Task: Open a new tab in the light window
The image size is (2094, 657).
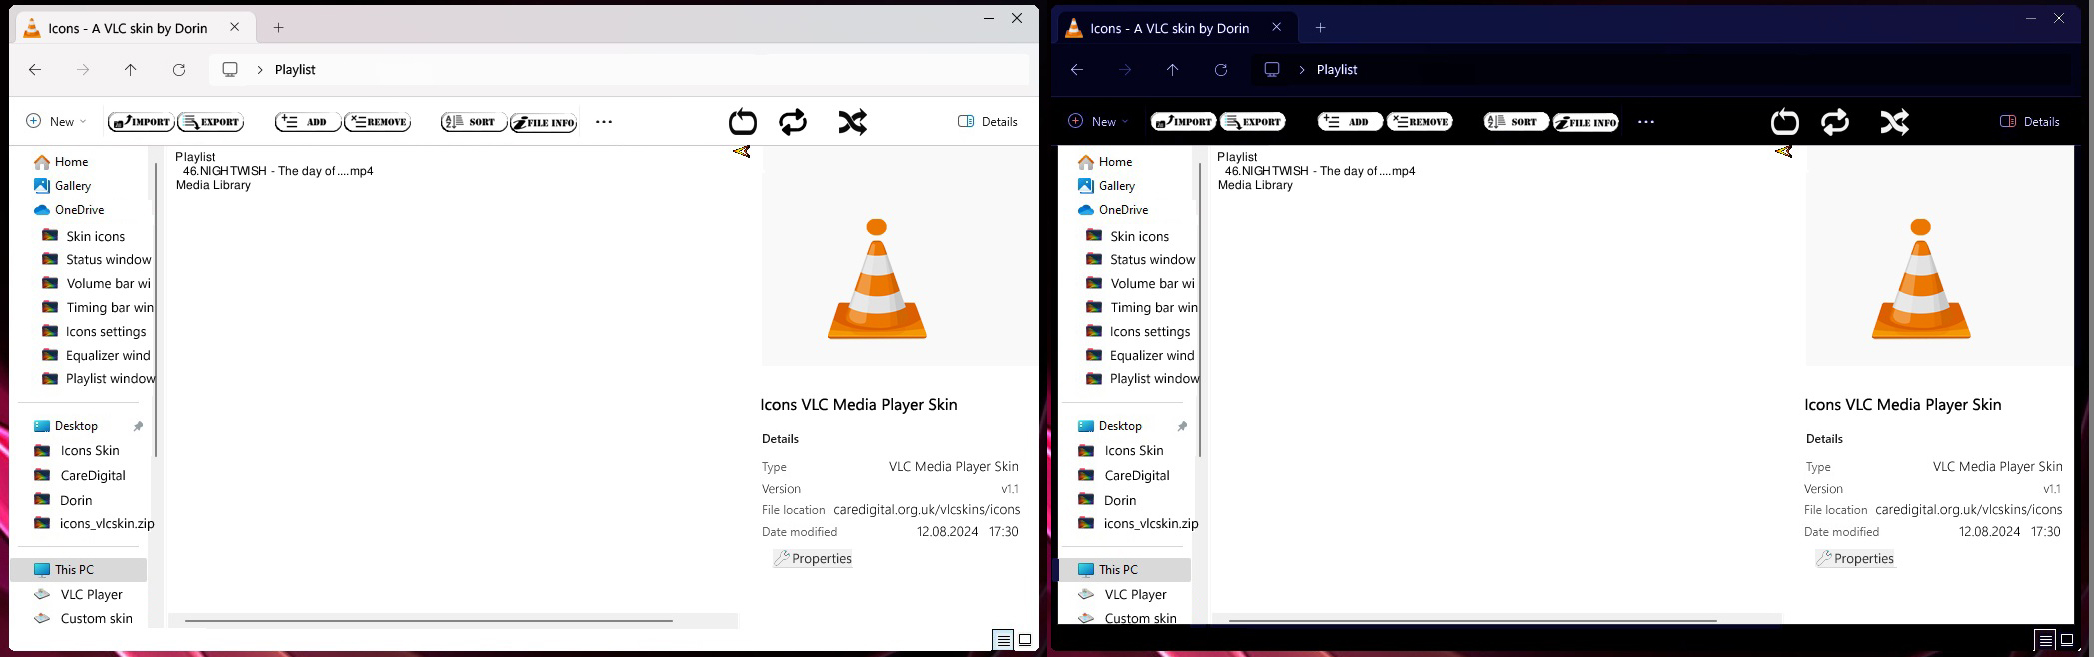Action: click(279, 28)
